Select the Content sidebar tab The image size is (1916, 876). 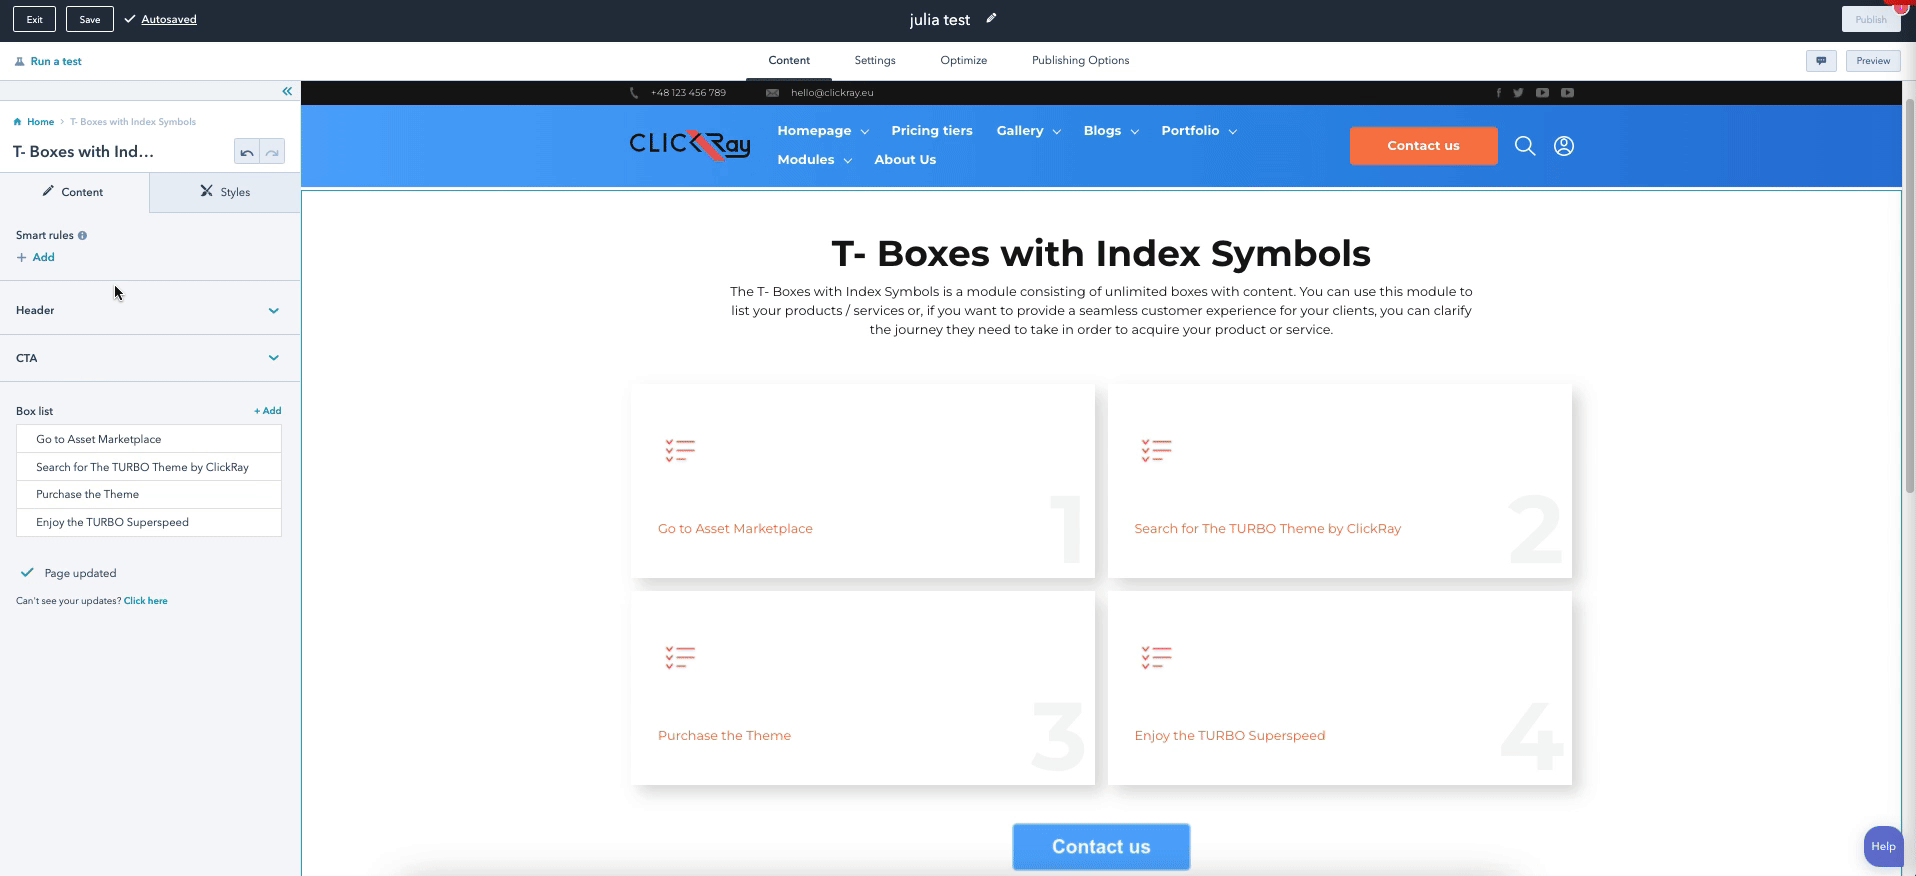[74, 192]
